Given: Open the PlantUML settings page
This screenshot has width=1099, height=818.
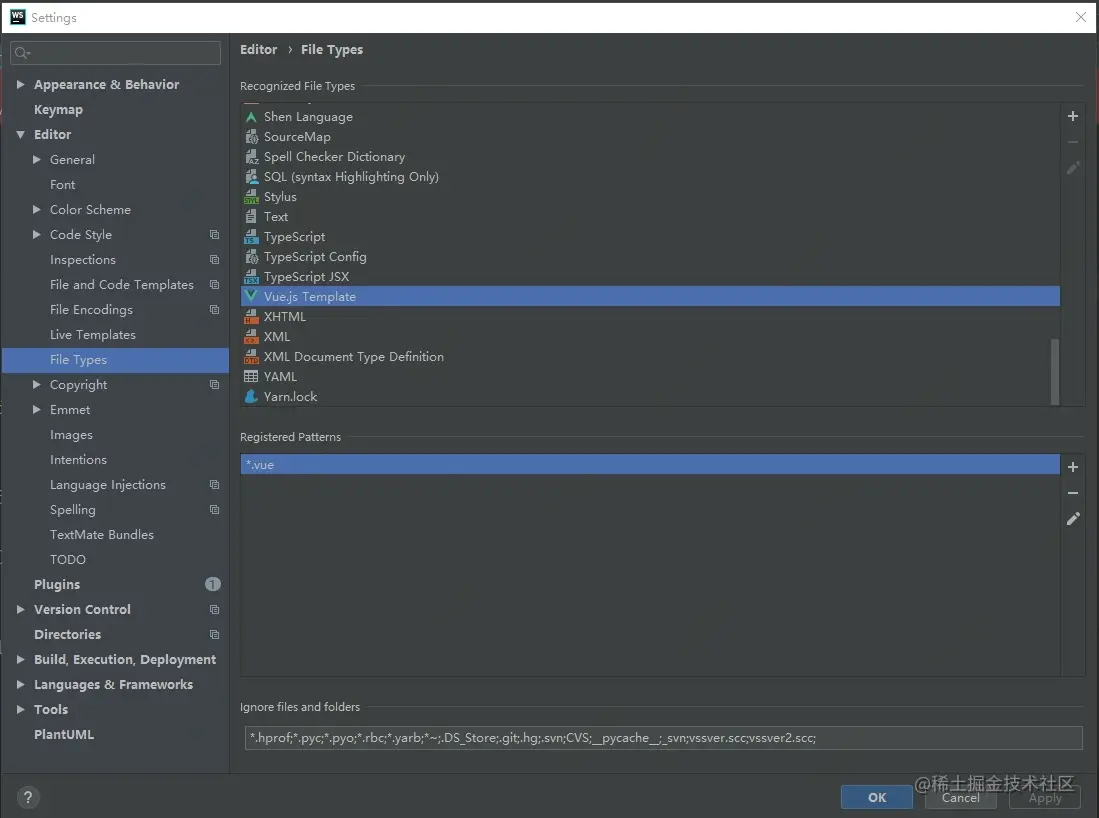Looking at the screenshot, I should click(64, 735).
